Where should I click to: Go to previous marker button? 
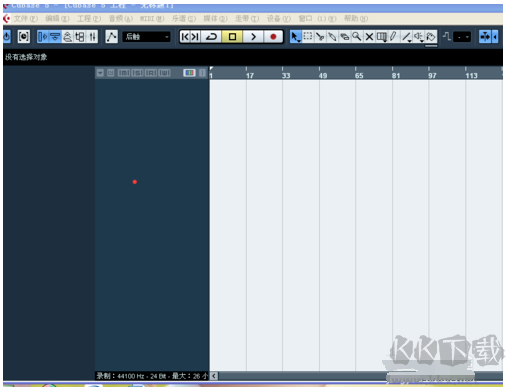(185, 37)
